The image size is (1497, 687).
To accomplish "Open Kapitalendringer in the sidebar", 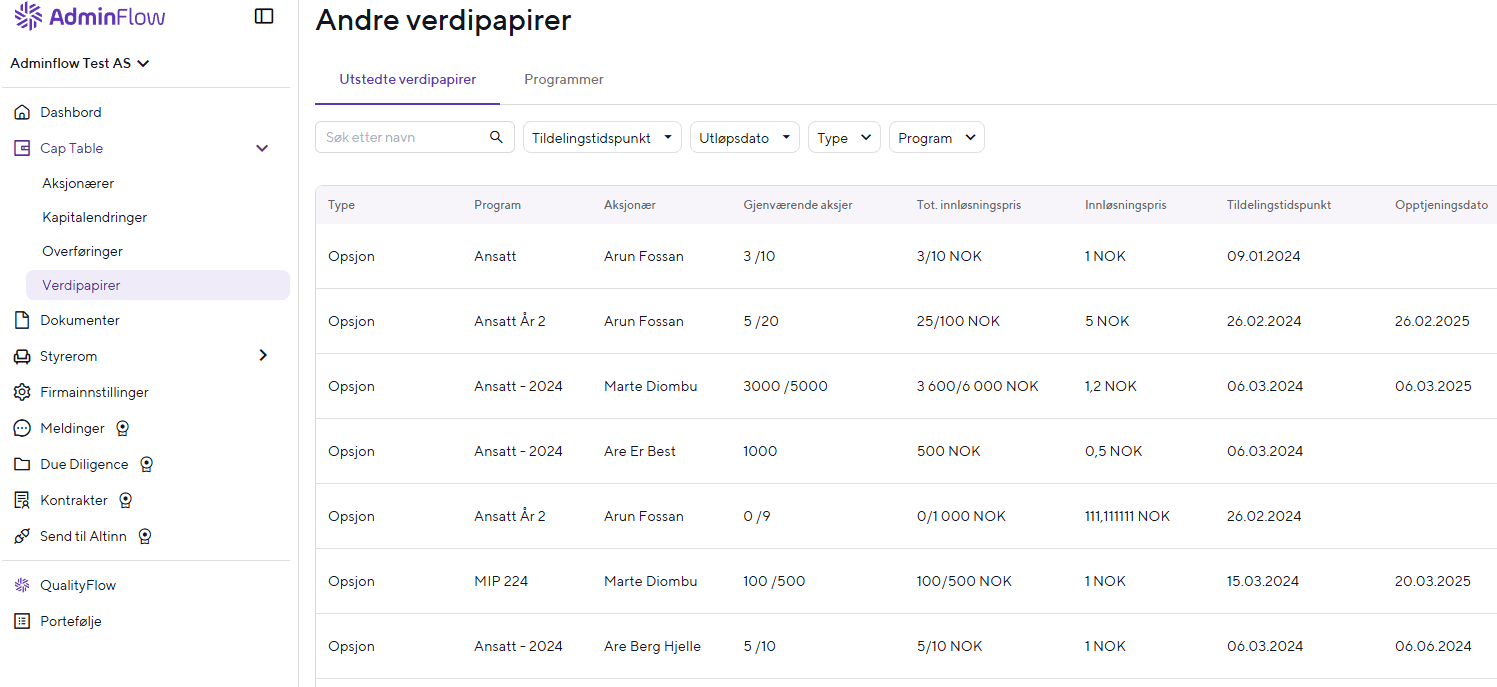I will (x=95, y=217).
